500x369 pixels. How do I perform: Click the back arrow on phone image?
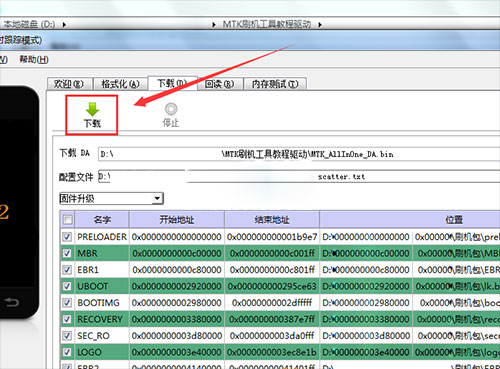pos(12,302)
